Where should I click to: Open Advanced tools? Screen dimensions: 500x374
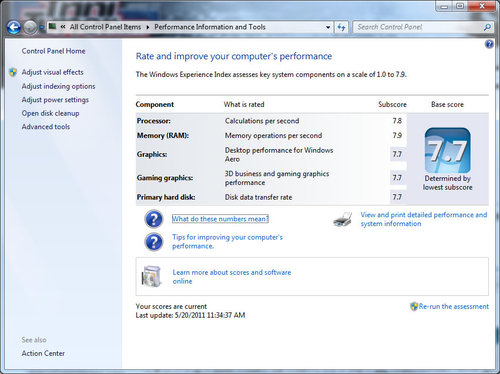pyautogui.click(x=46, y=127)
